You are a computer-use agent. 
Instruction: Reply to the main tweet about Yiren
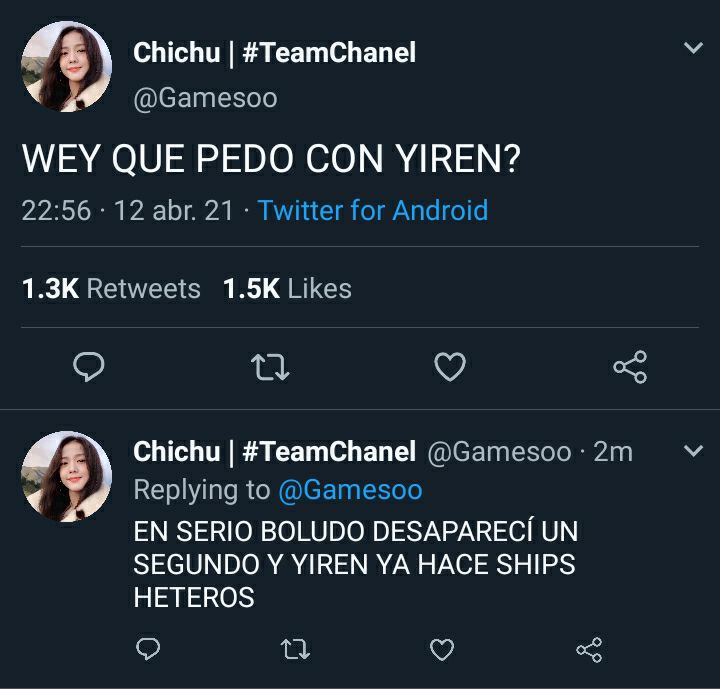point(89,367)
